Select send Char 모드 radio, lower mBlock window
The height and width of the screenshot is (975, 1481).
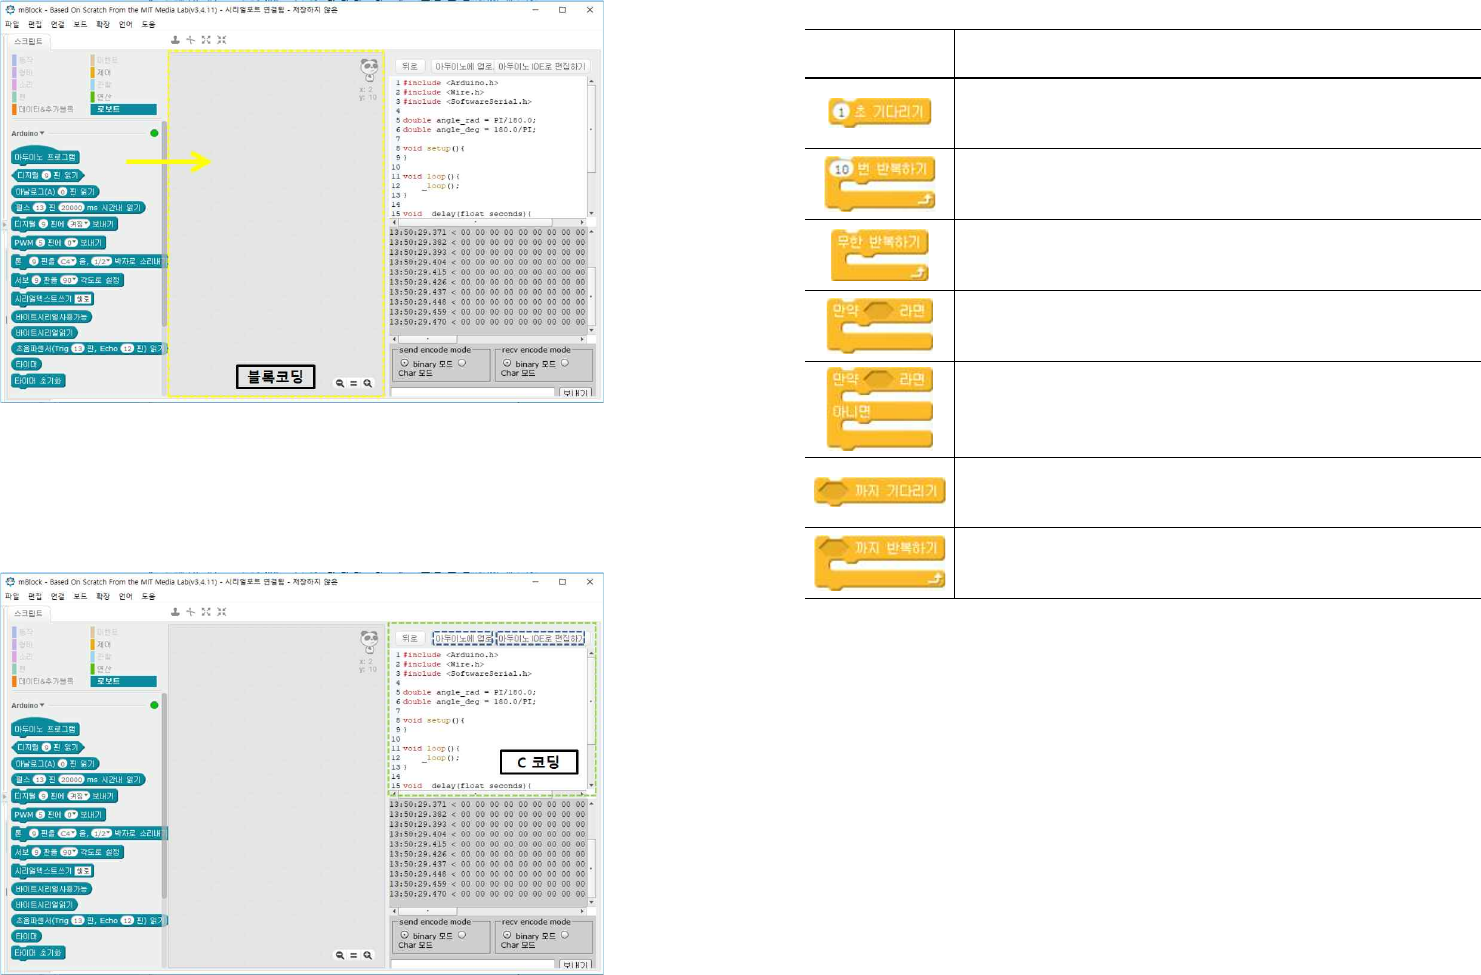[x=462, y=935]
